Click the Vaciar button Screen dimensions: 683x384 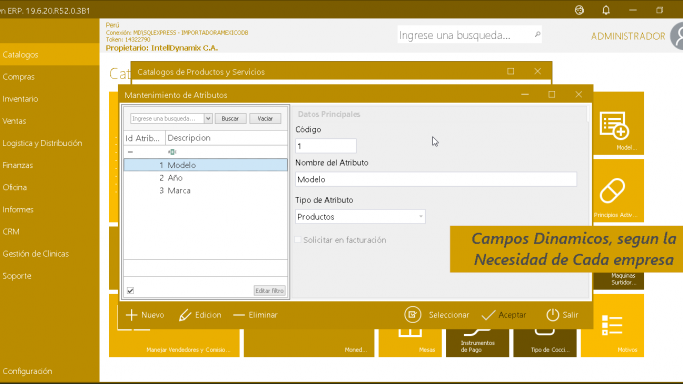coord(265,118)
